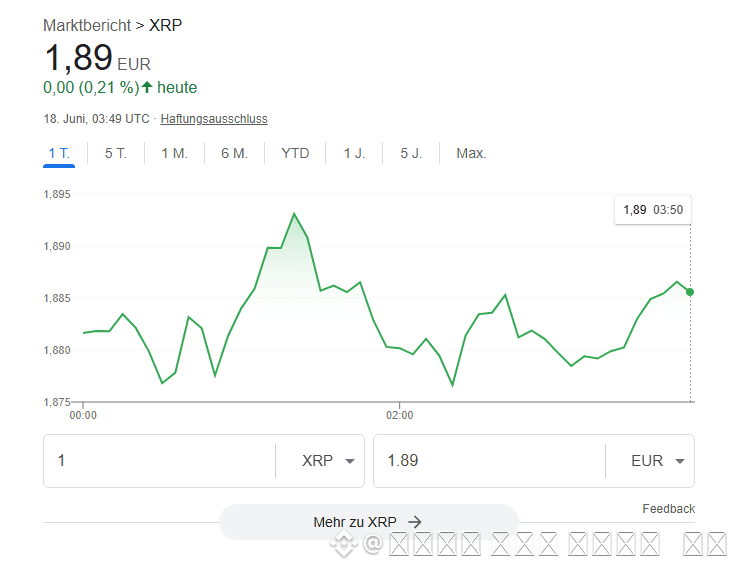Click the 18. Juni, 03:49 UTC timestamp

click(x=97, y=119)
